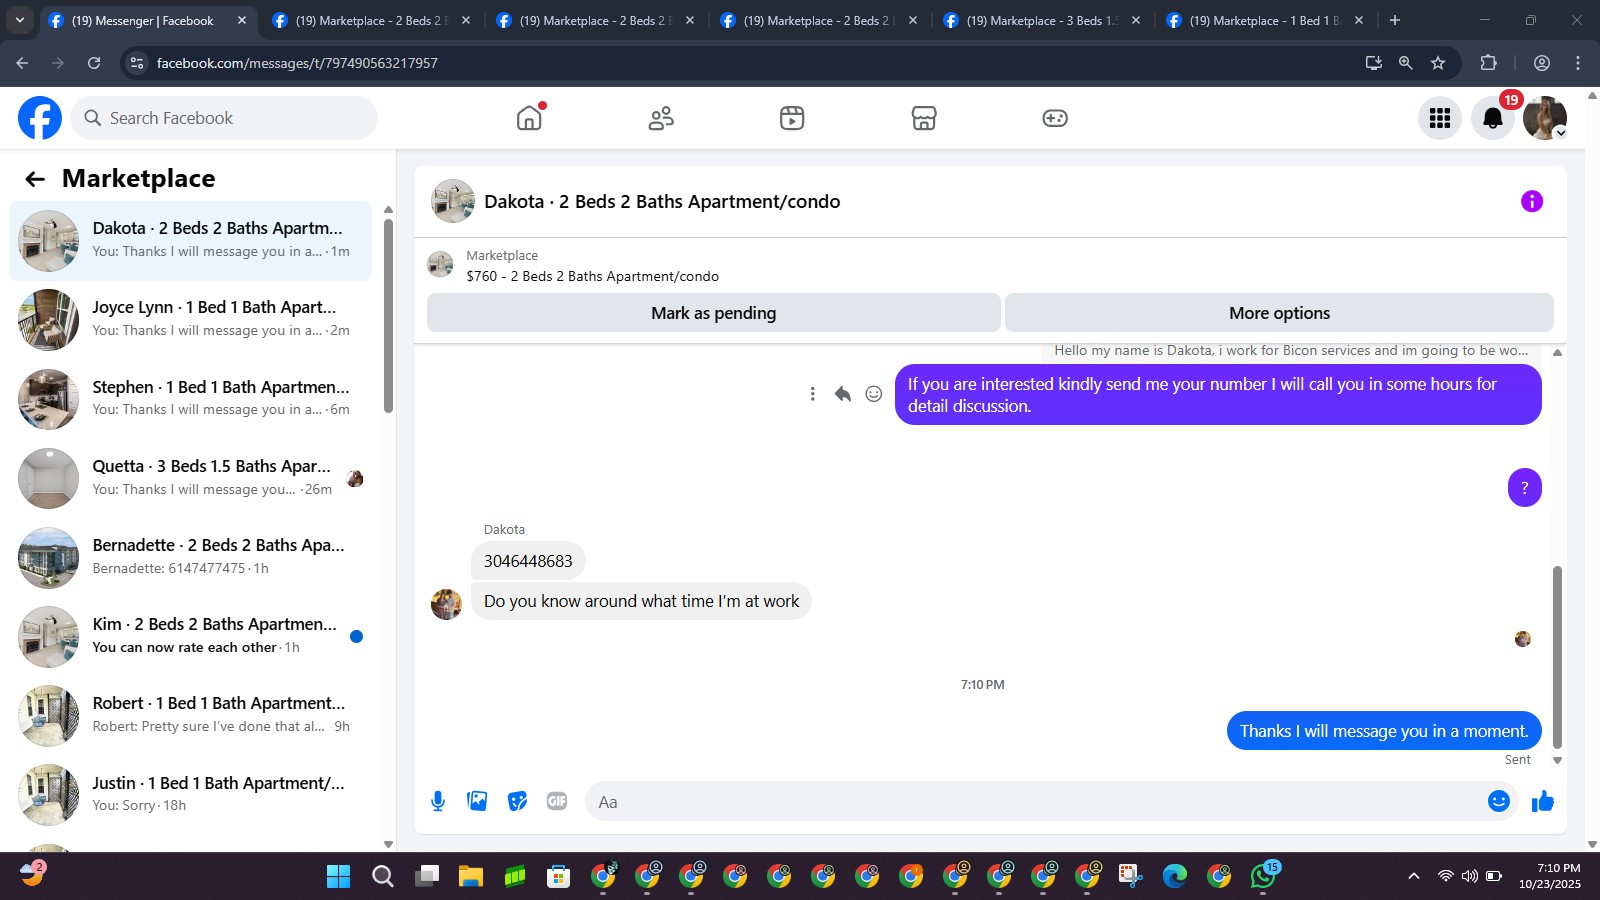This screenshot has height=900, width=1600.
Task: View site information icon in address bar
Action: (137, 63)
